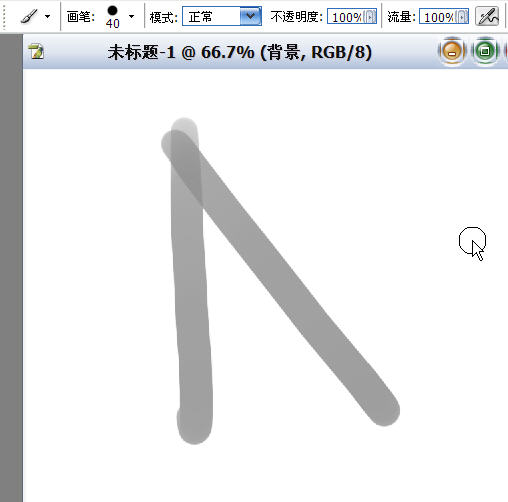Open the 模式 blend mode combo box arrow
The image size is (508, 502).
[x=251, y=16]
